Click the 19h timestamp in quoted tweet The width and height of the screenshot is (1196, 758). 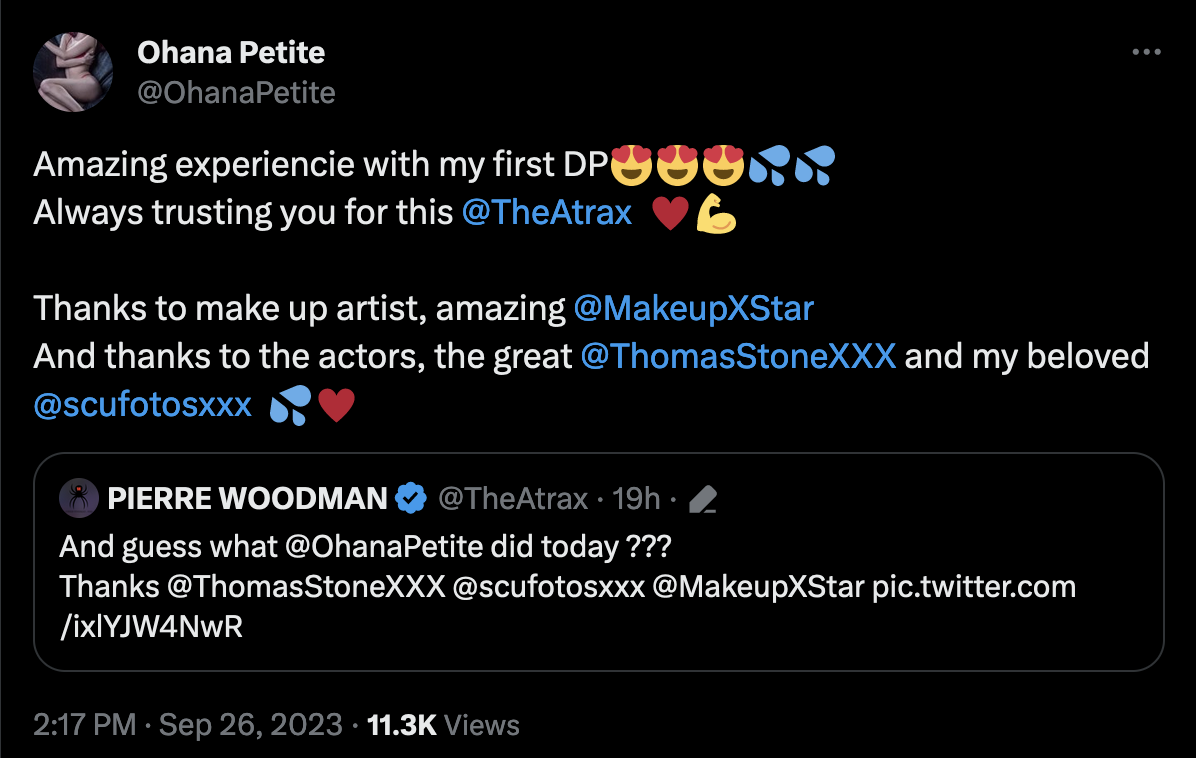coord(637,498)
